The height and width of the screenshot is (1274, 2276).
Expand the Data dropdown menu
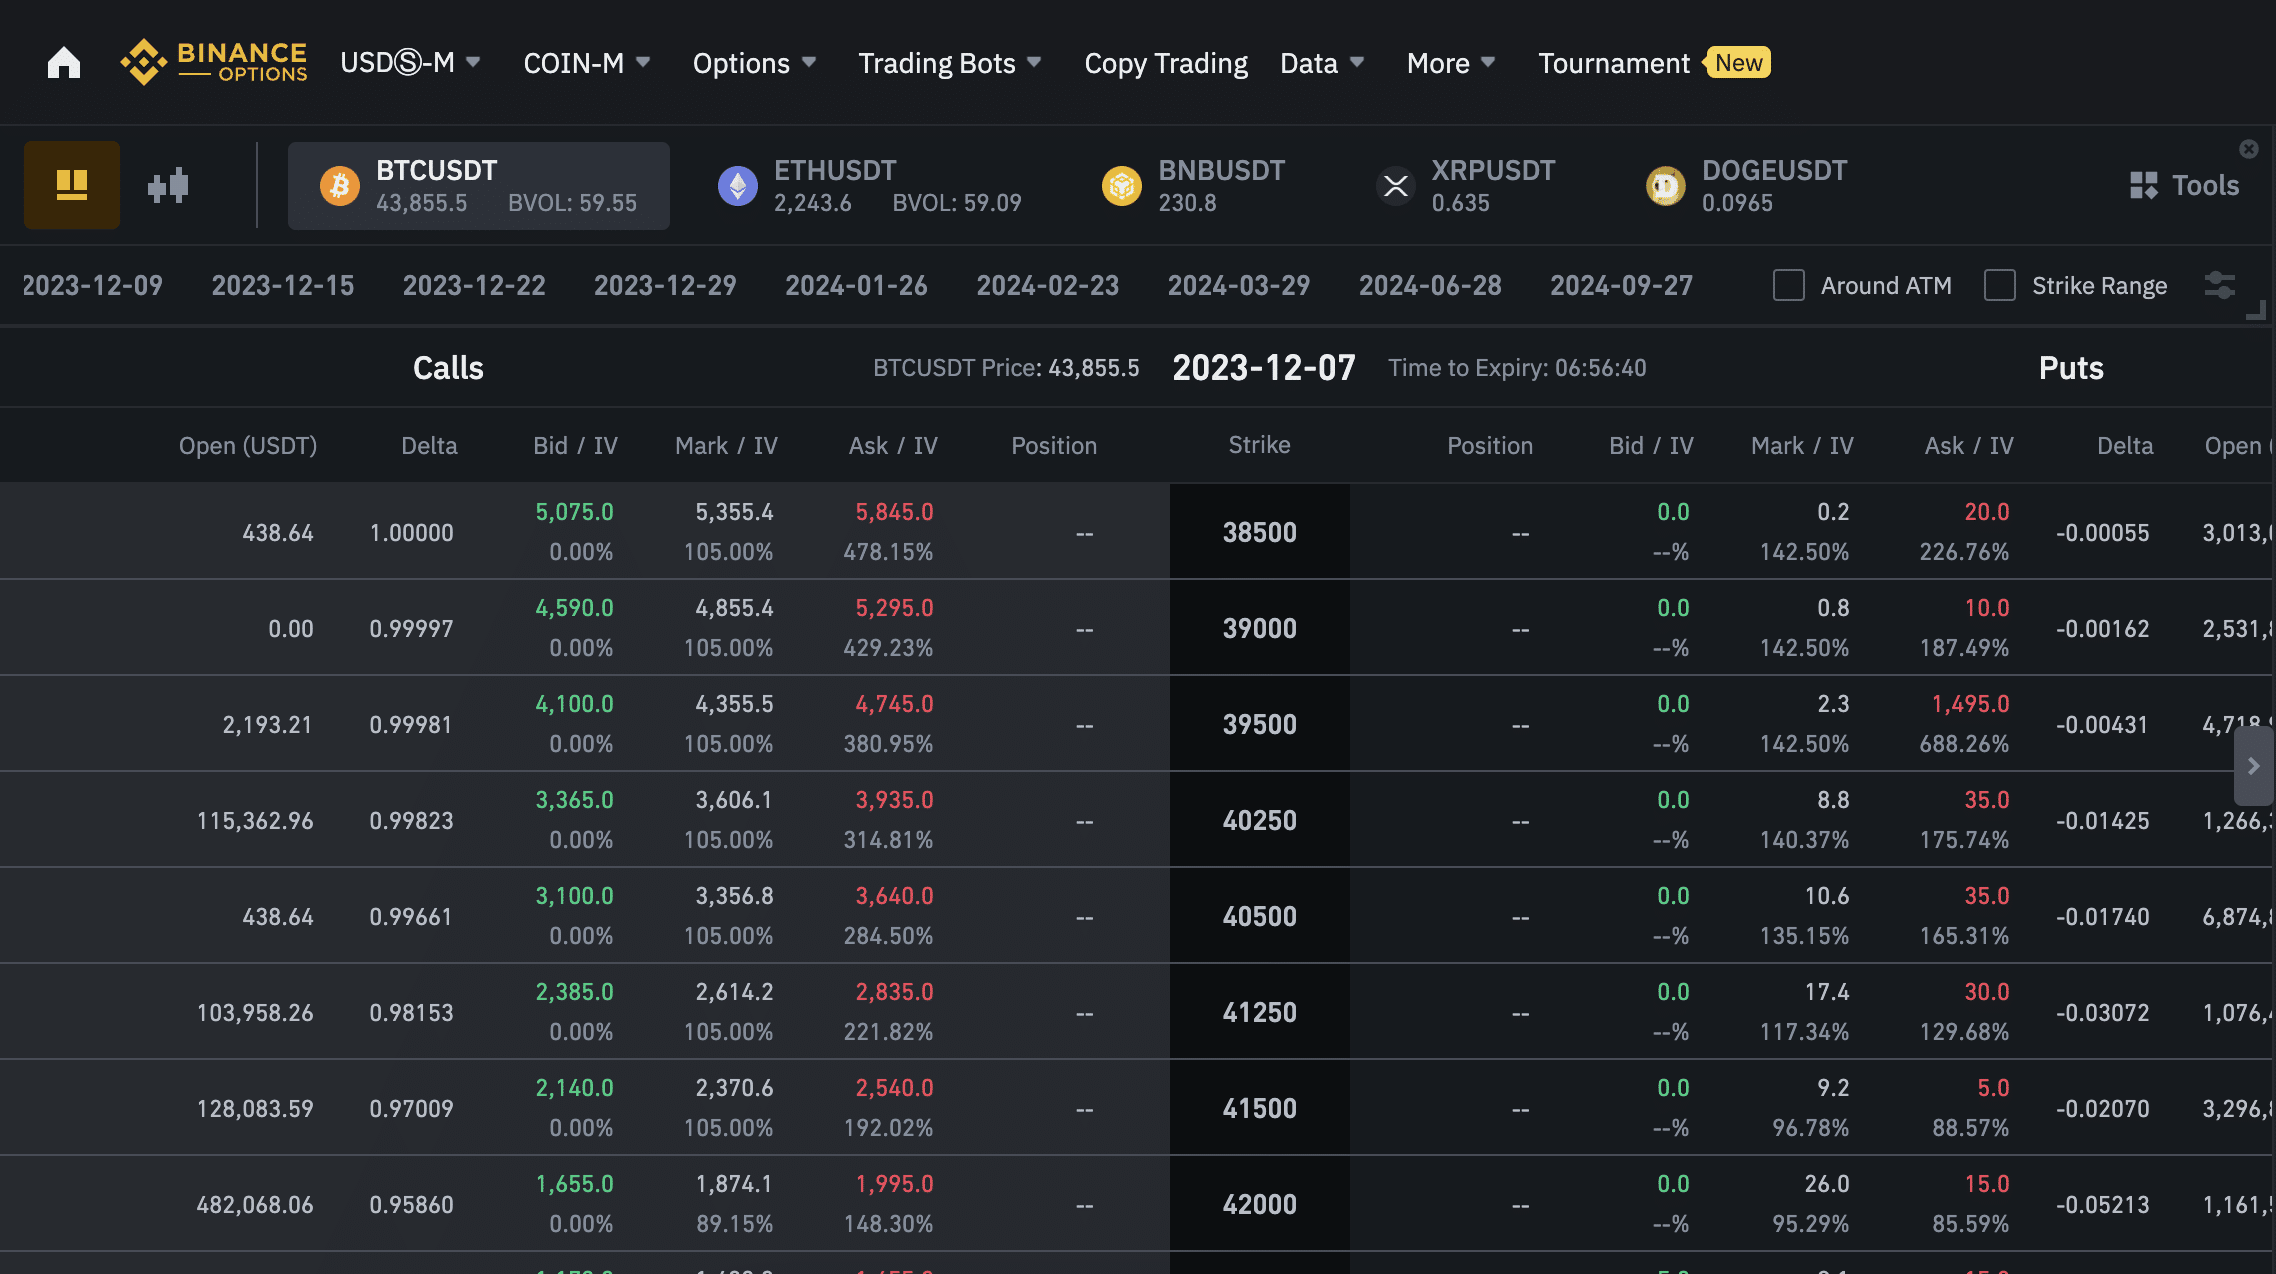[x=1322, y=63]
